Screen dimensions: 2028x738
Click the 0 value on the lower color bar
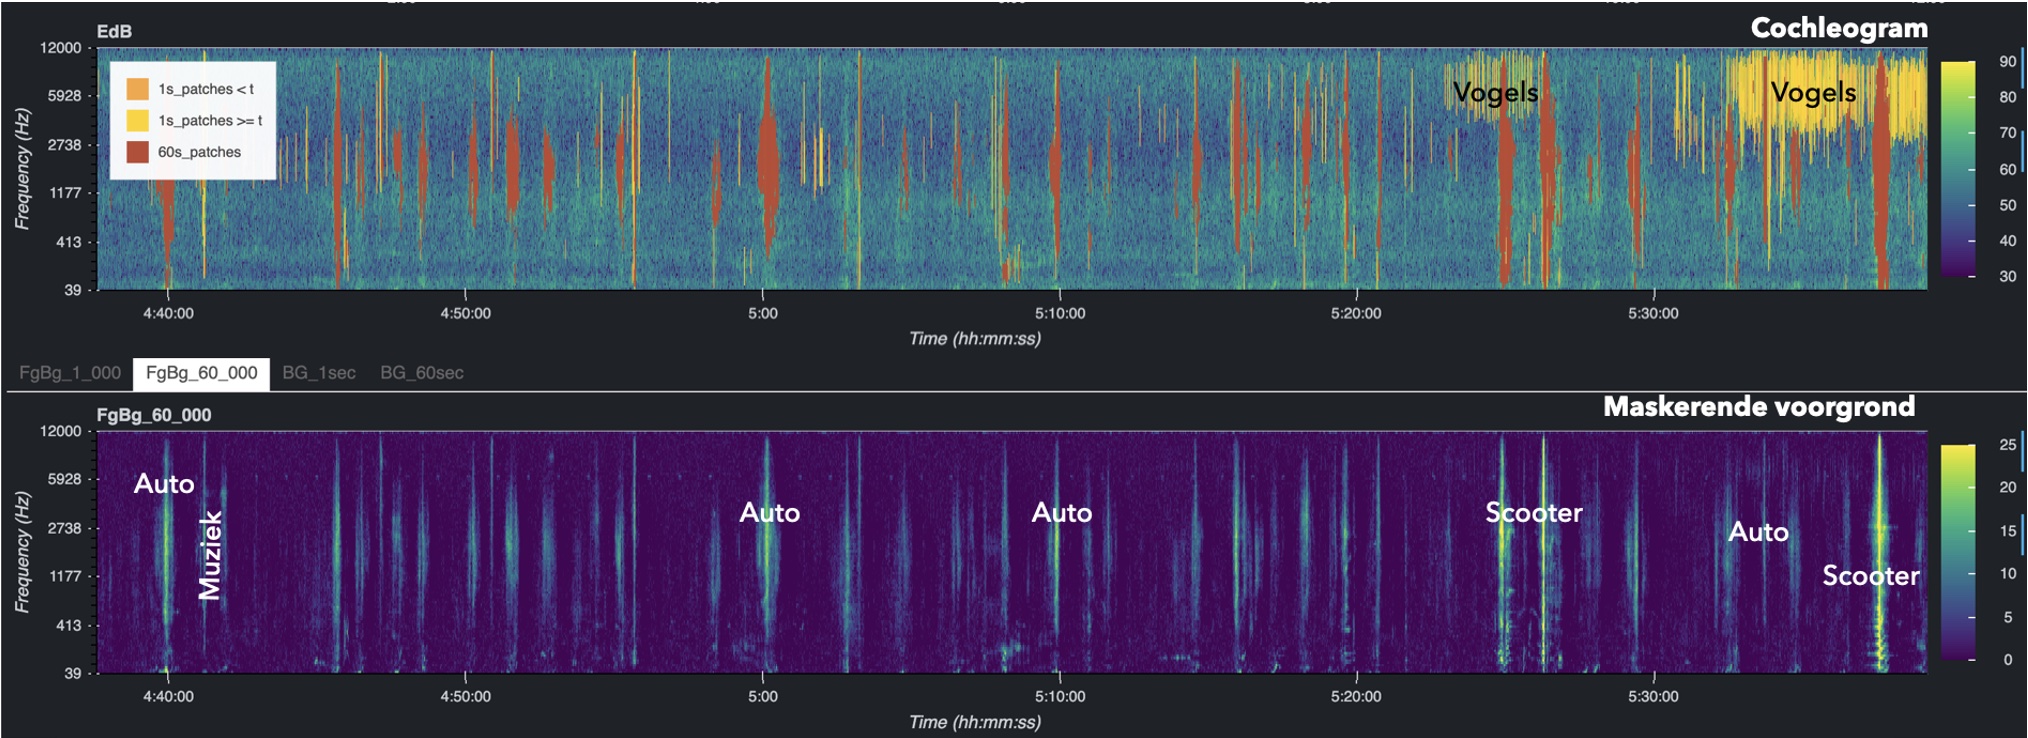2007,660
